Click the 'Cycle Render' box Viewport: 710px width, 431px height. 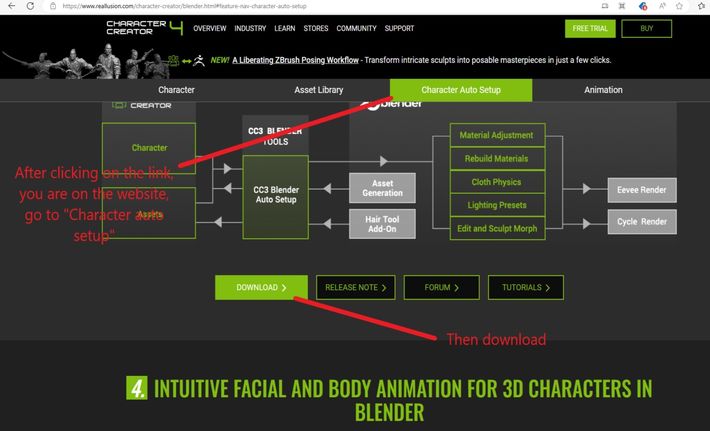[x=642, y=221]
